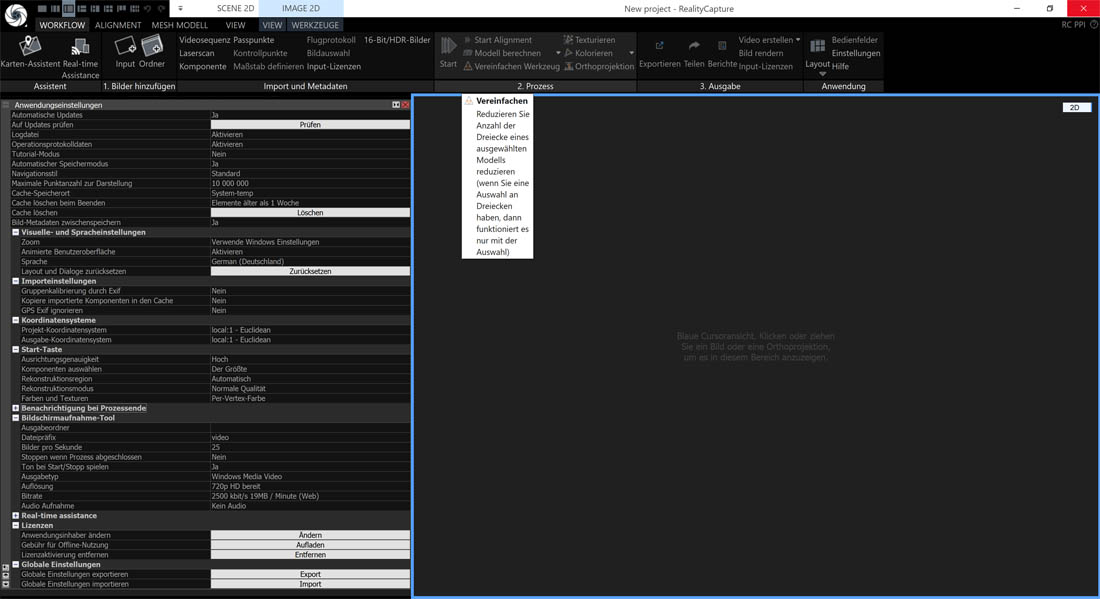Select the highlighted third layout preset in the title bar

click(68, 8)
